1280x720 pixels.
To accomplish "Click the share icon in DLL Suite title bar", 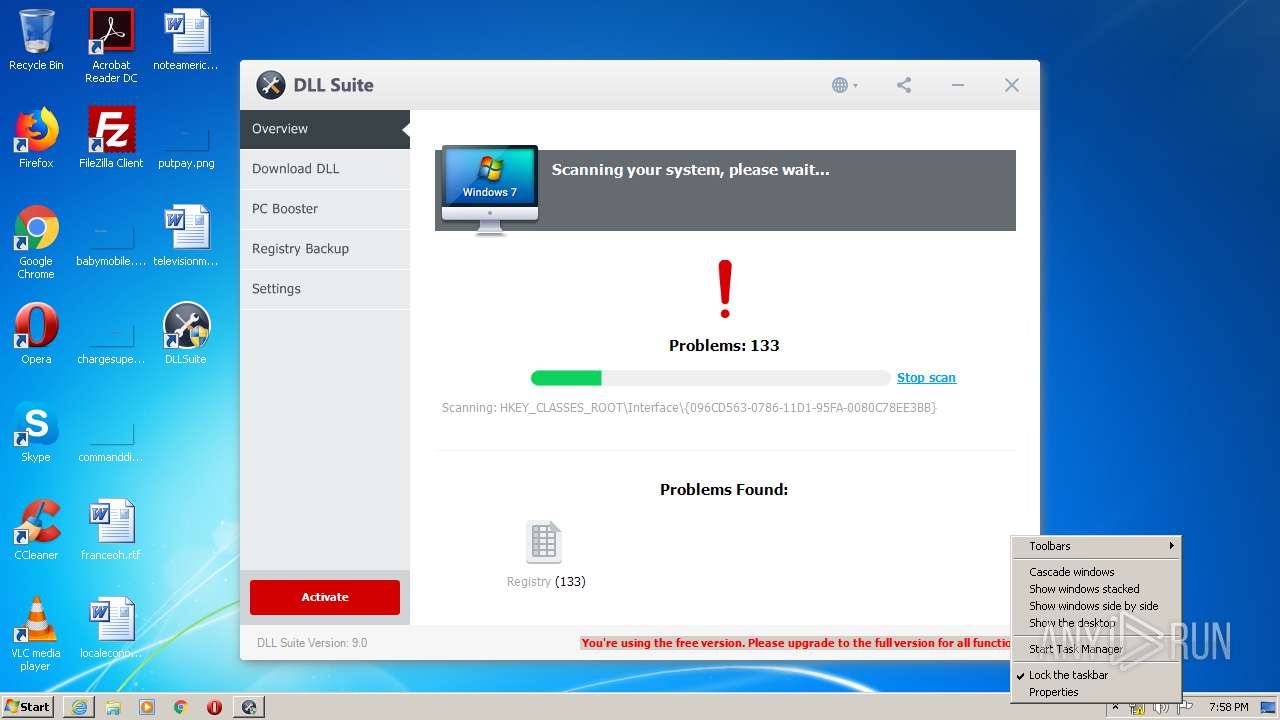I will point(904,85).
